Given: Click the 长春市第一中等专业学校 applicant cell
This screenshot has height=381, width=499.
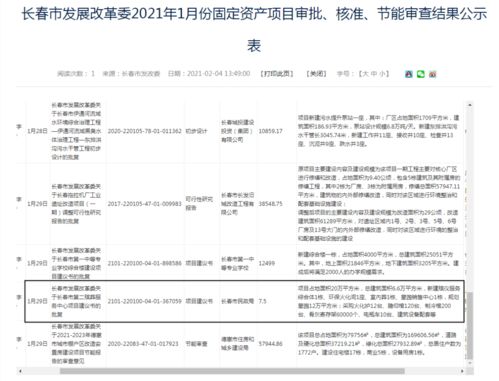Looking at the screenshot, I should click(x=237, y=263).
